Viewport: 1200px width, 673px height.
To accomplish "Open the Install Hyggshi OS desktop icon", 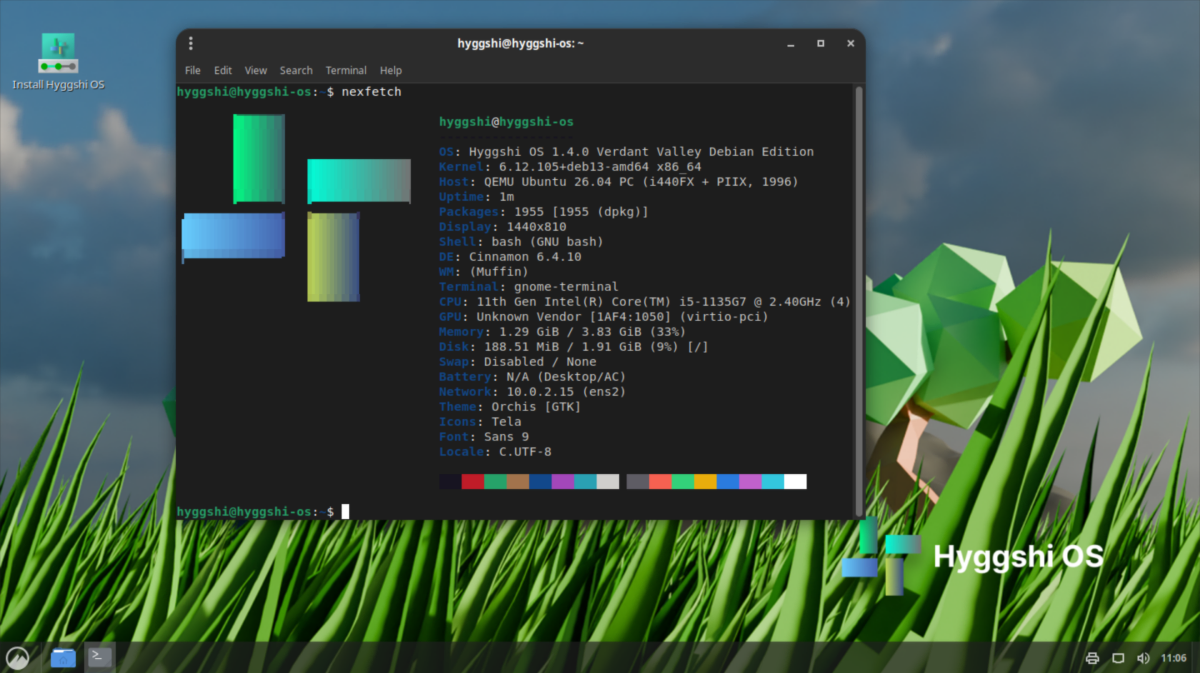I will tap(58, 62).
